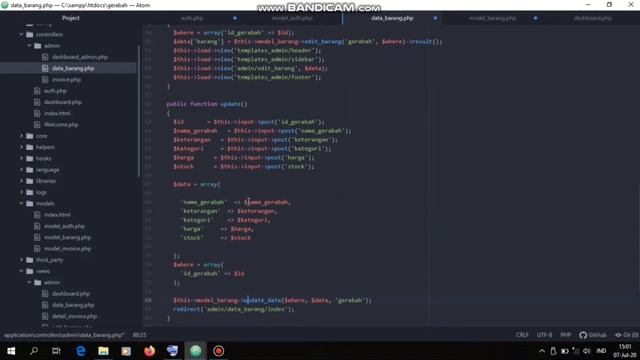Click the GitHub octocat icon in status bar

pyautogui.click(x=583, y=335)
